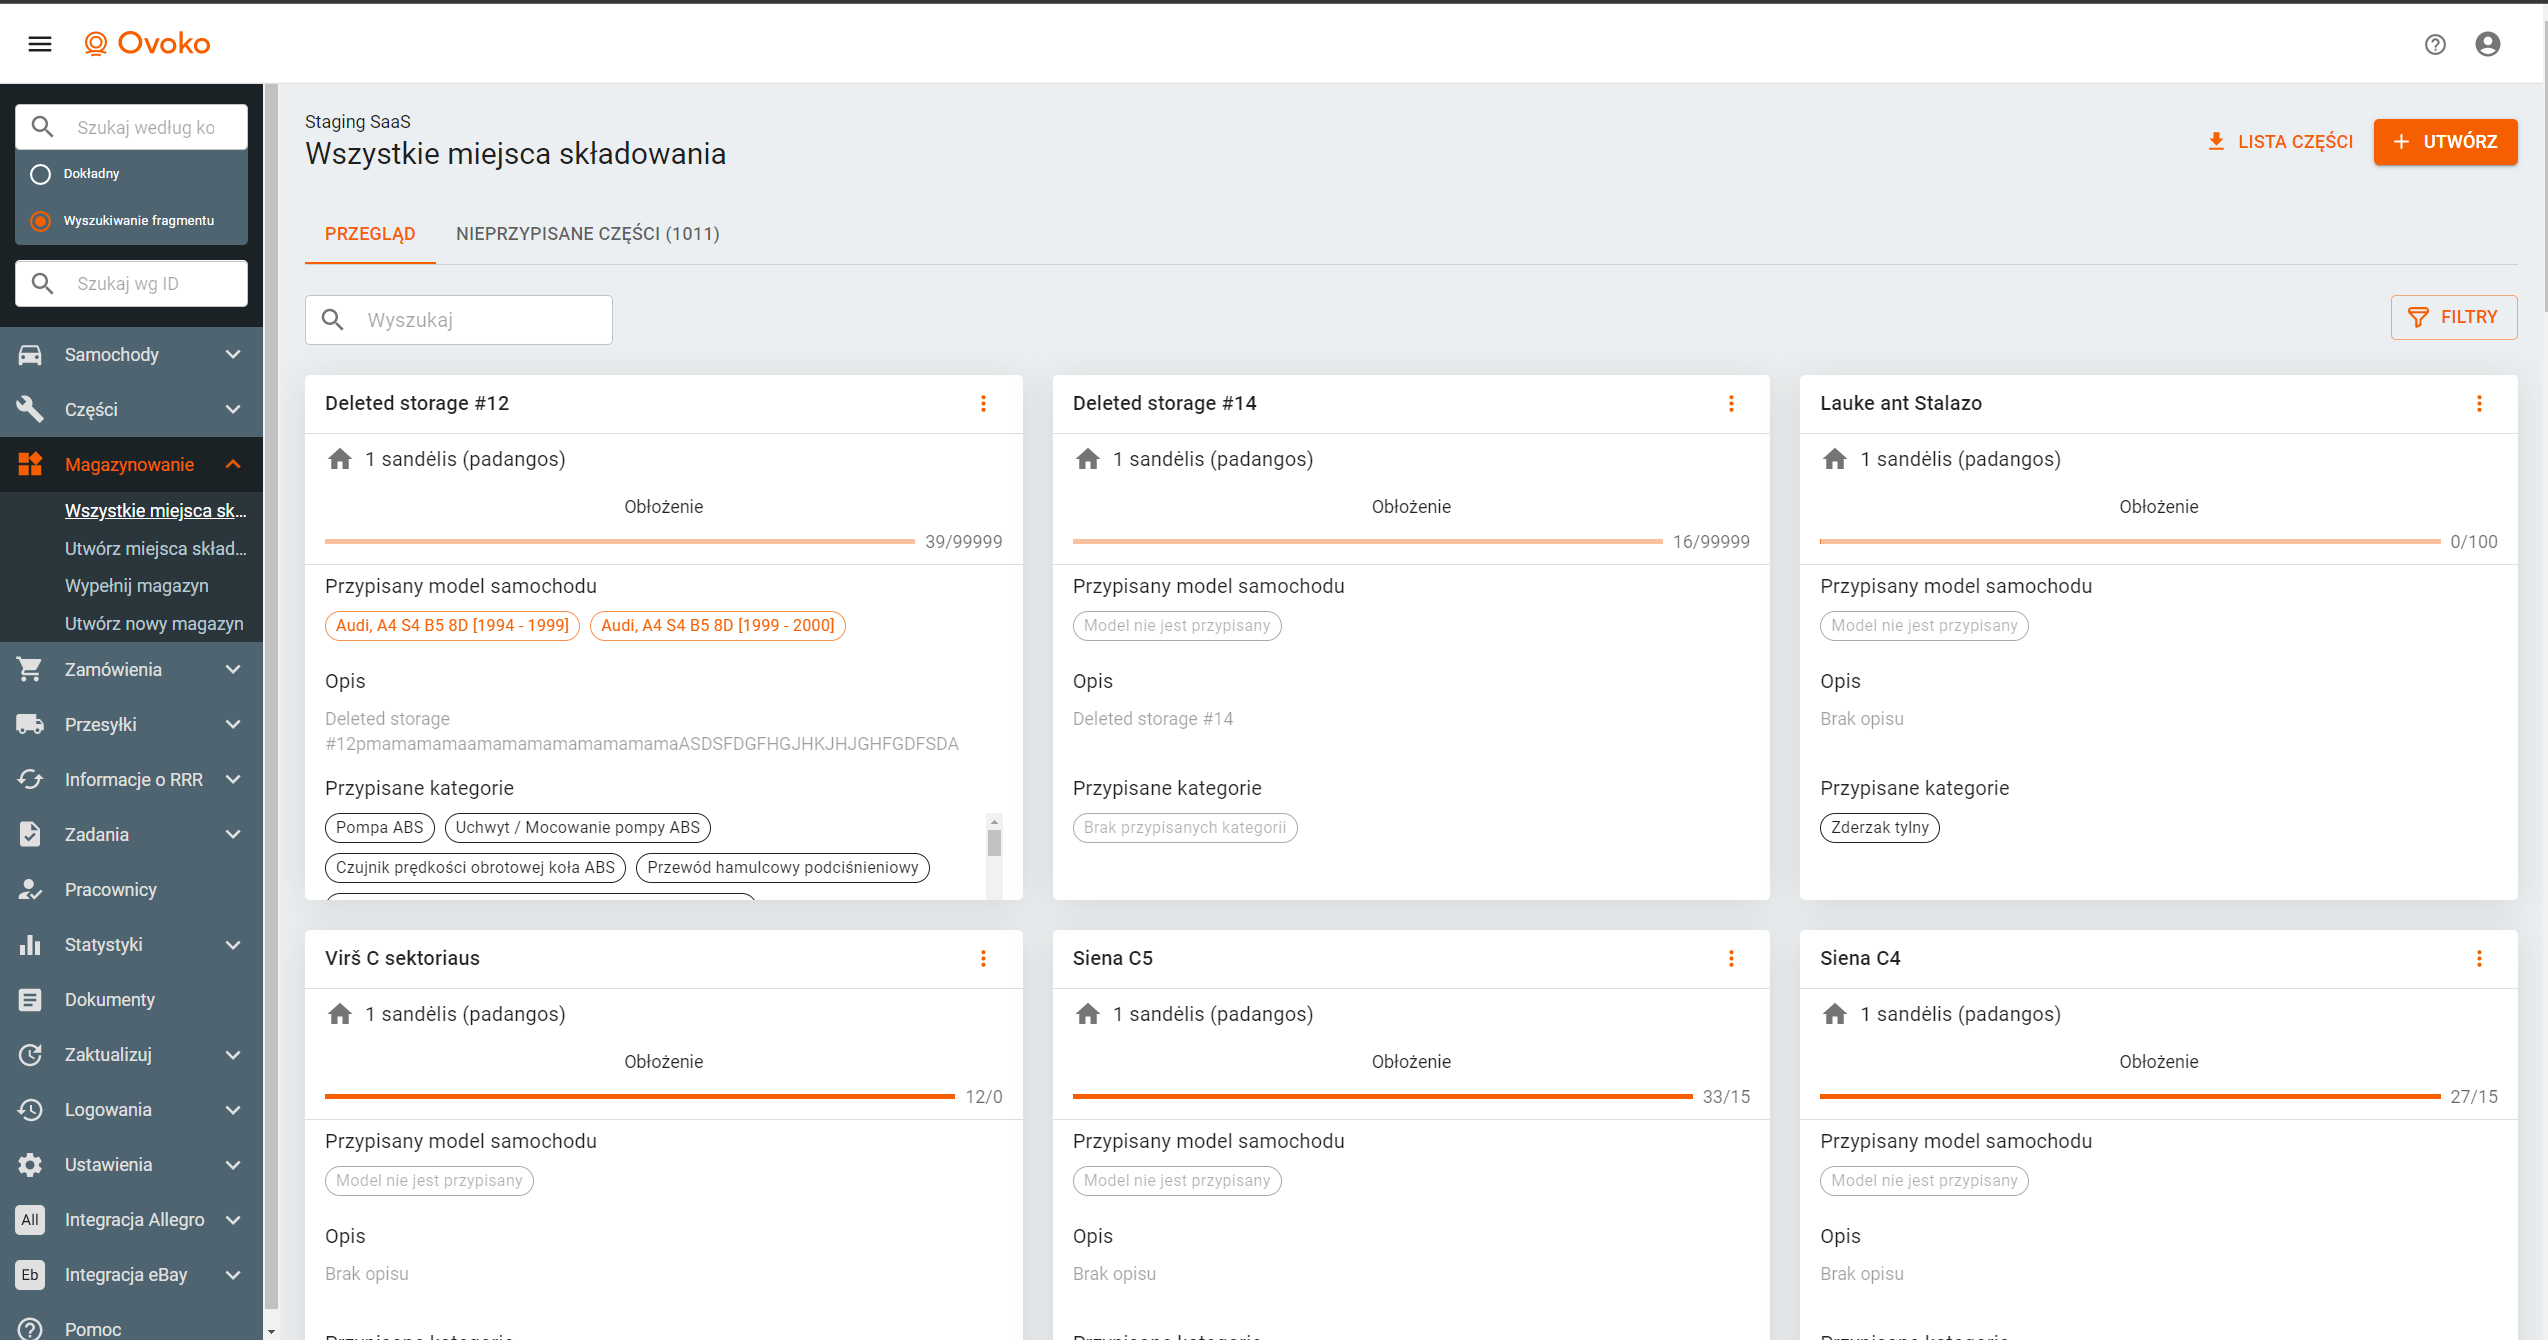Expand the Integracja Allegro chevron

pos(233,1220)
